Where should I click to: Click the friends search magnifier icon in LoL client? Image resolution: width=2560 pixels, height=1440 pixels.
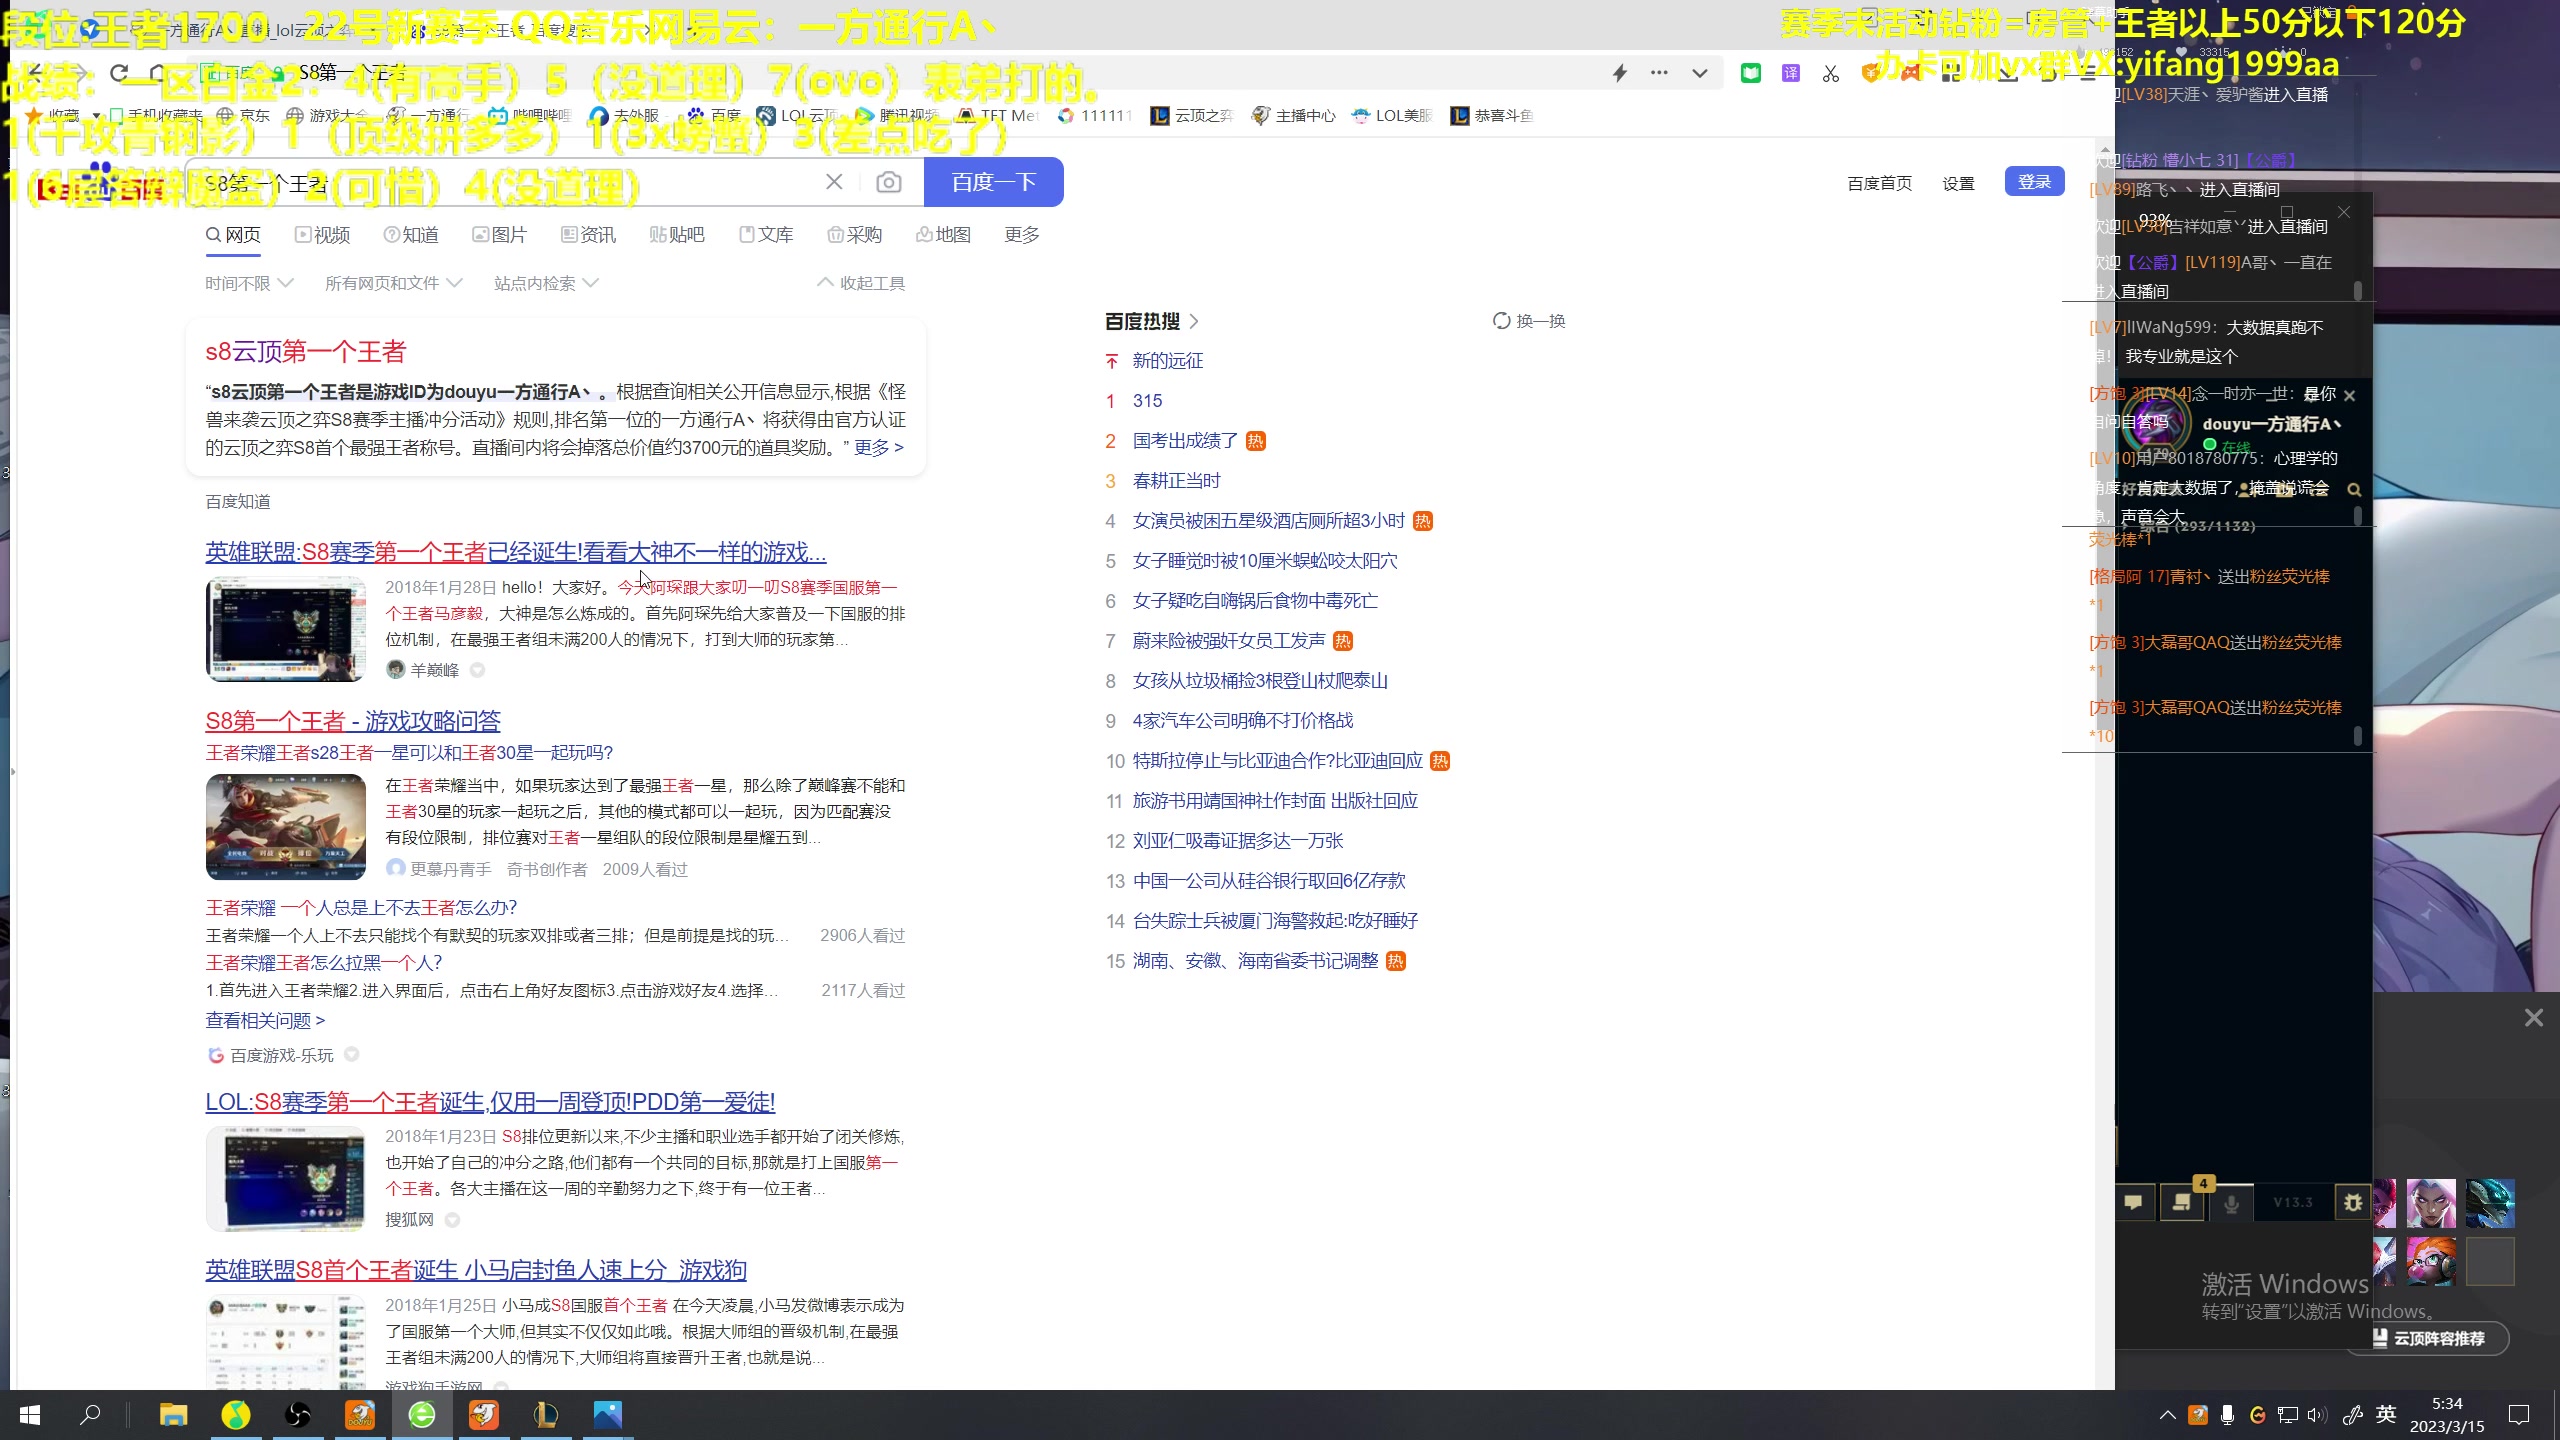tap(2354, 490)
